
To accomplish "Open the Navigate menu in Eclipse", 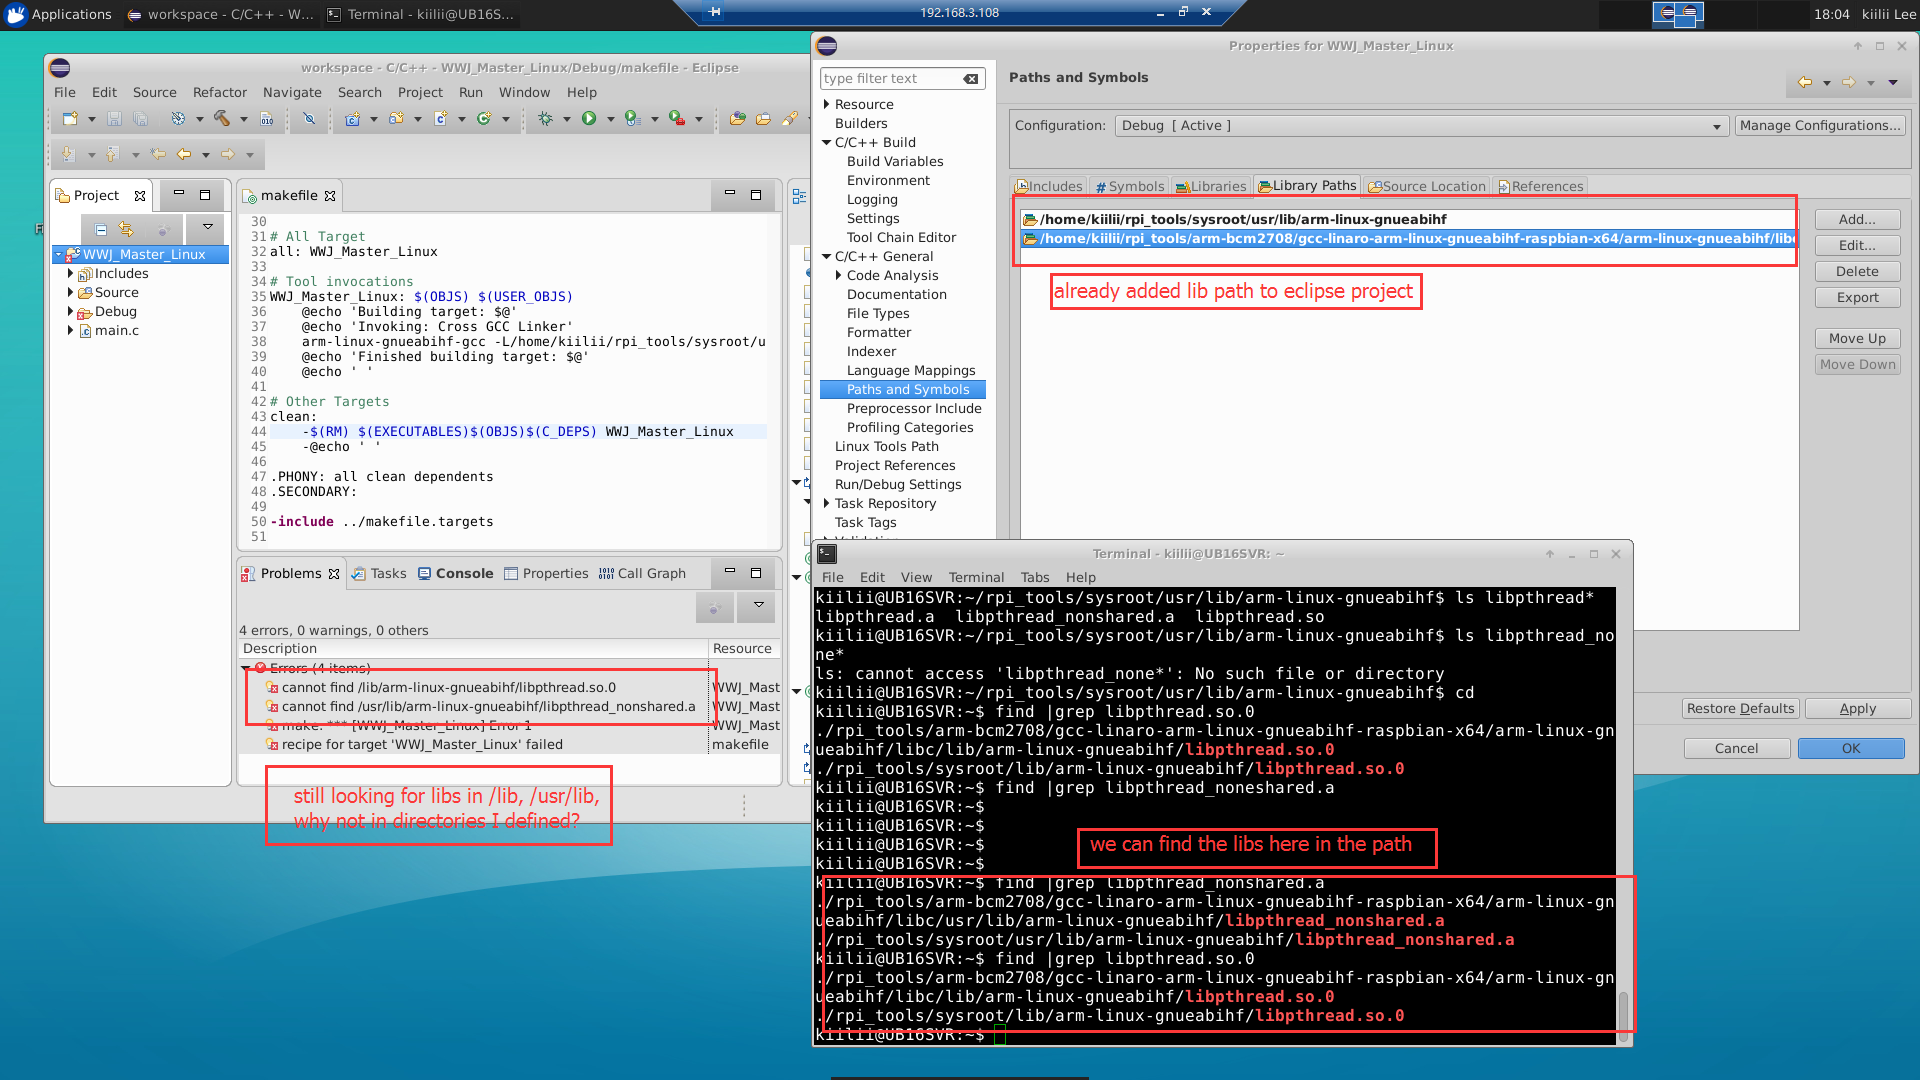I will [x=292, y=92].
